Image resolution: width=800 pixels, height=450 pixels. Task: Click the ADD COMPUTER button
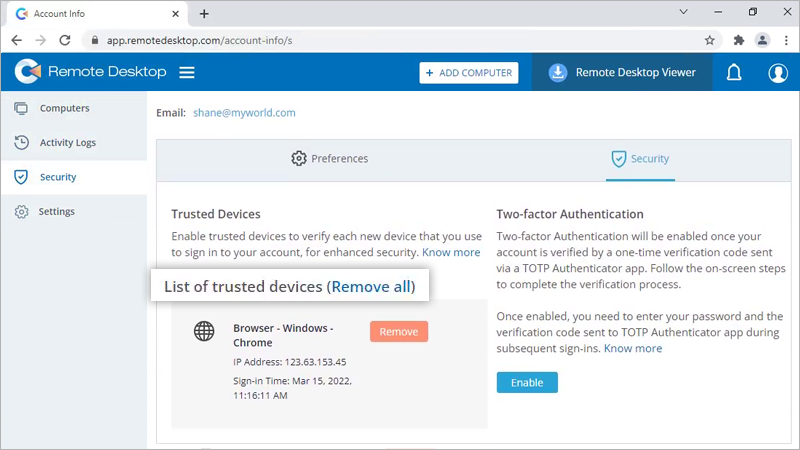pos(469,73)
